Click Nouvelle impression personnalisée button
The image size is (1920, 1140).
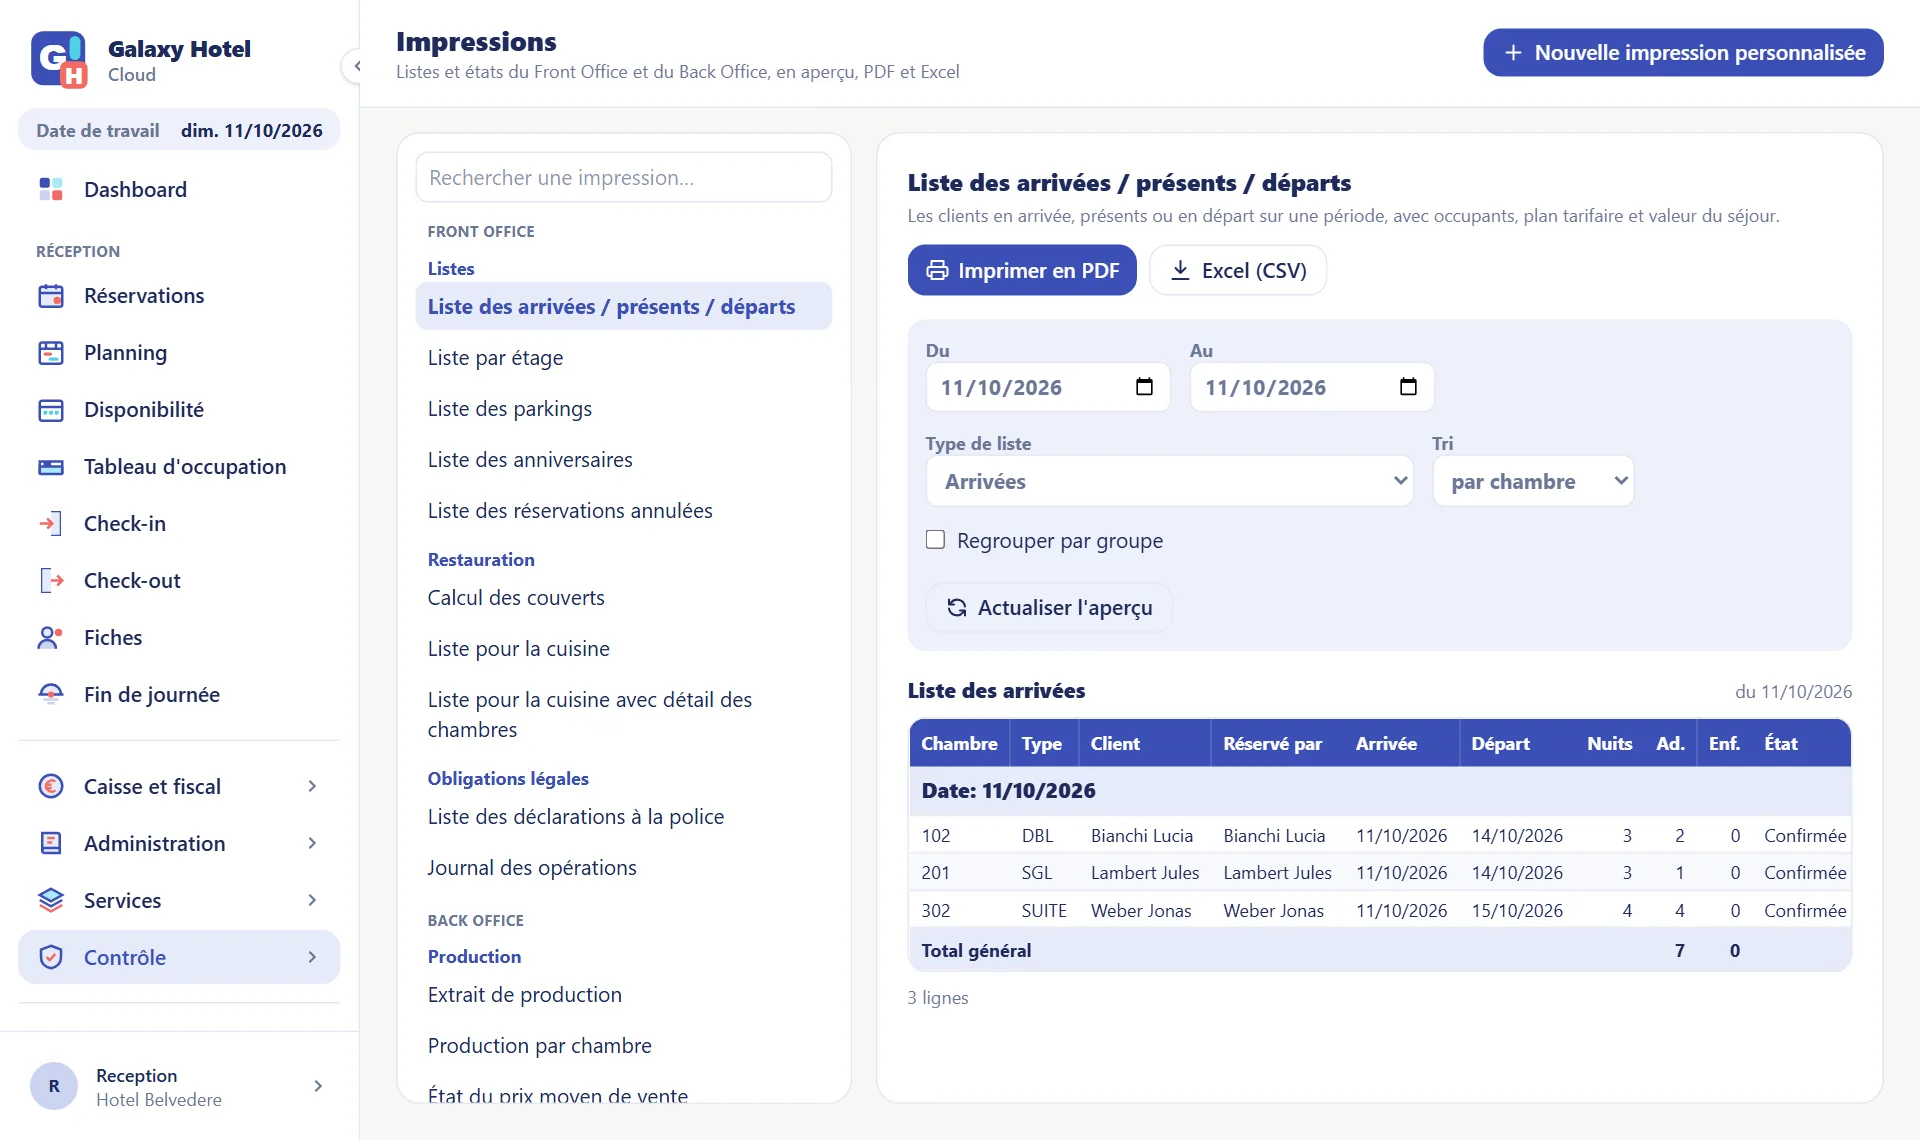pyautogui.click(x=1683, y=52)
